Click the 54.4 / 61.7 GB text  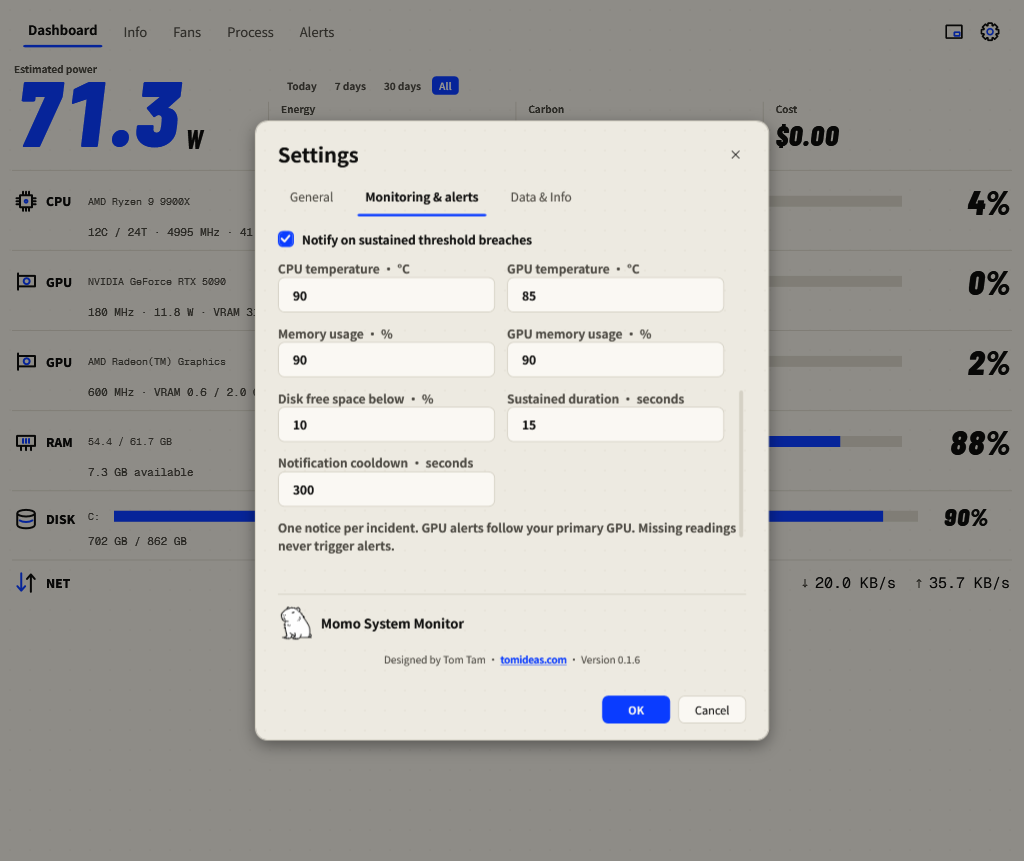(x=130, y=442)
